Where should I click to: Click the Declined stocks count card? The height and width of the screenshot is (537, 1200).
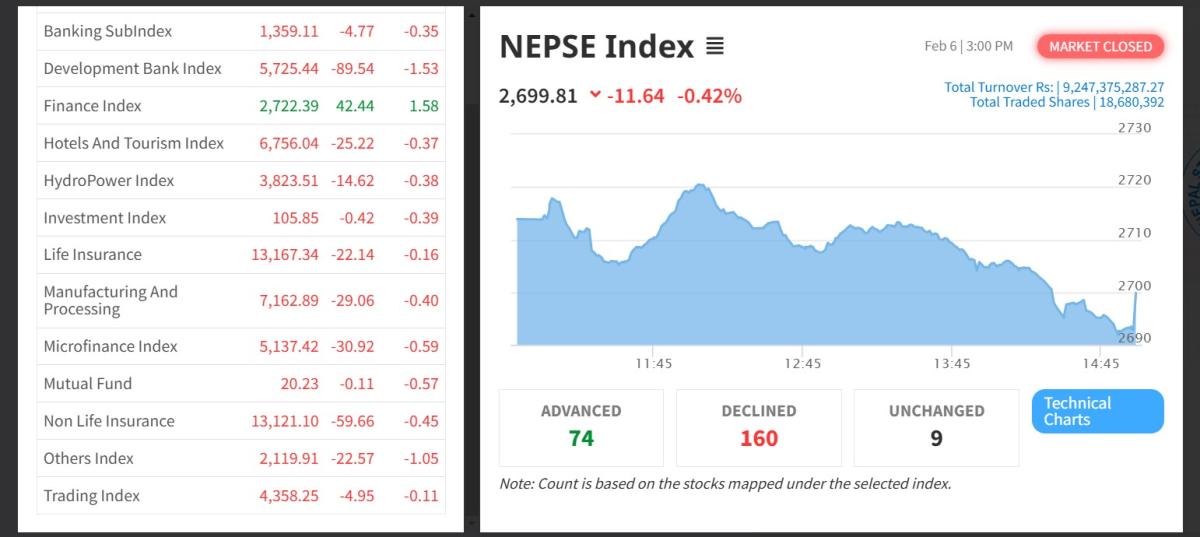click(x=759, y=427)
